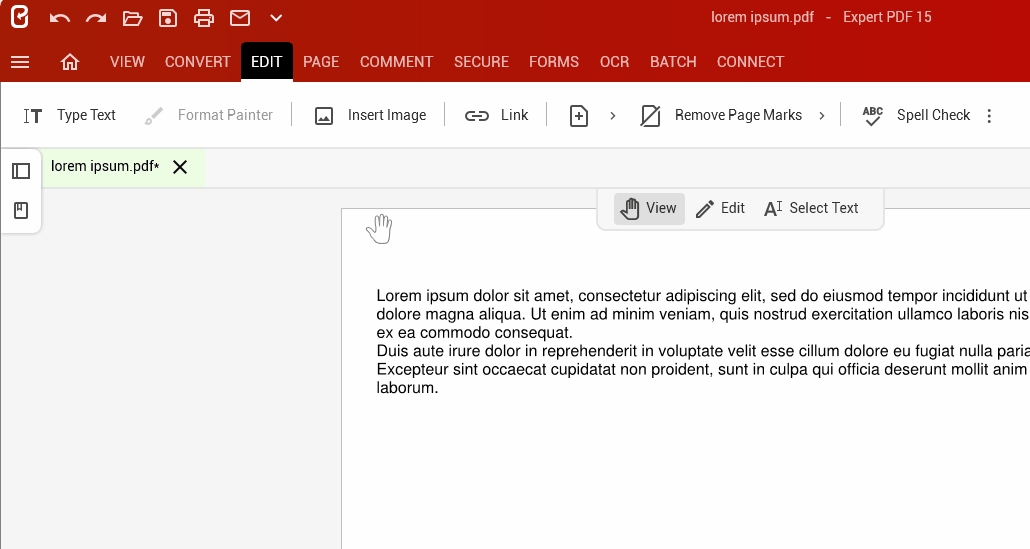The width and height of the screenshot is (1030, 549).
Task: Click the word 'laborum.' in document
Action: (407, 387)
